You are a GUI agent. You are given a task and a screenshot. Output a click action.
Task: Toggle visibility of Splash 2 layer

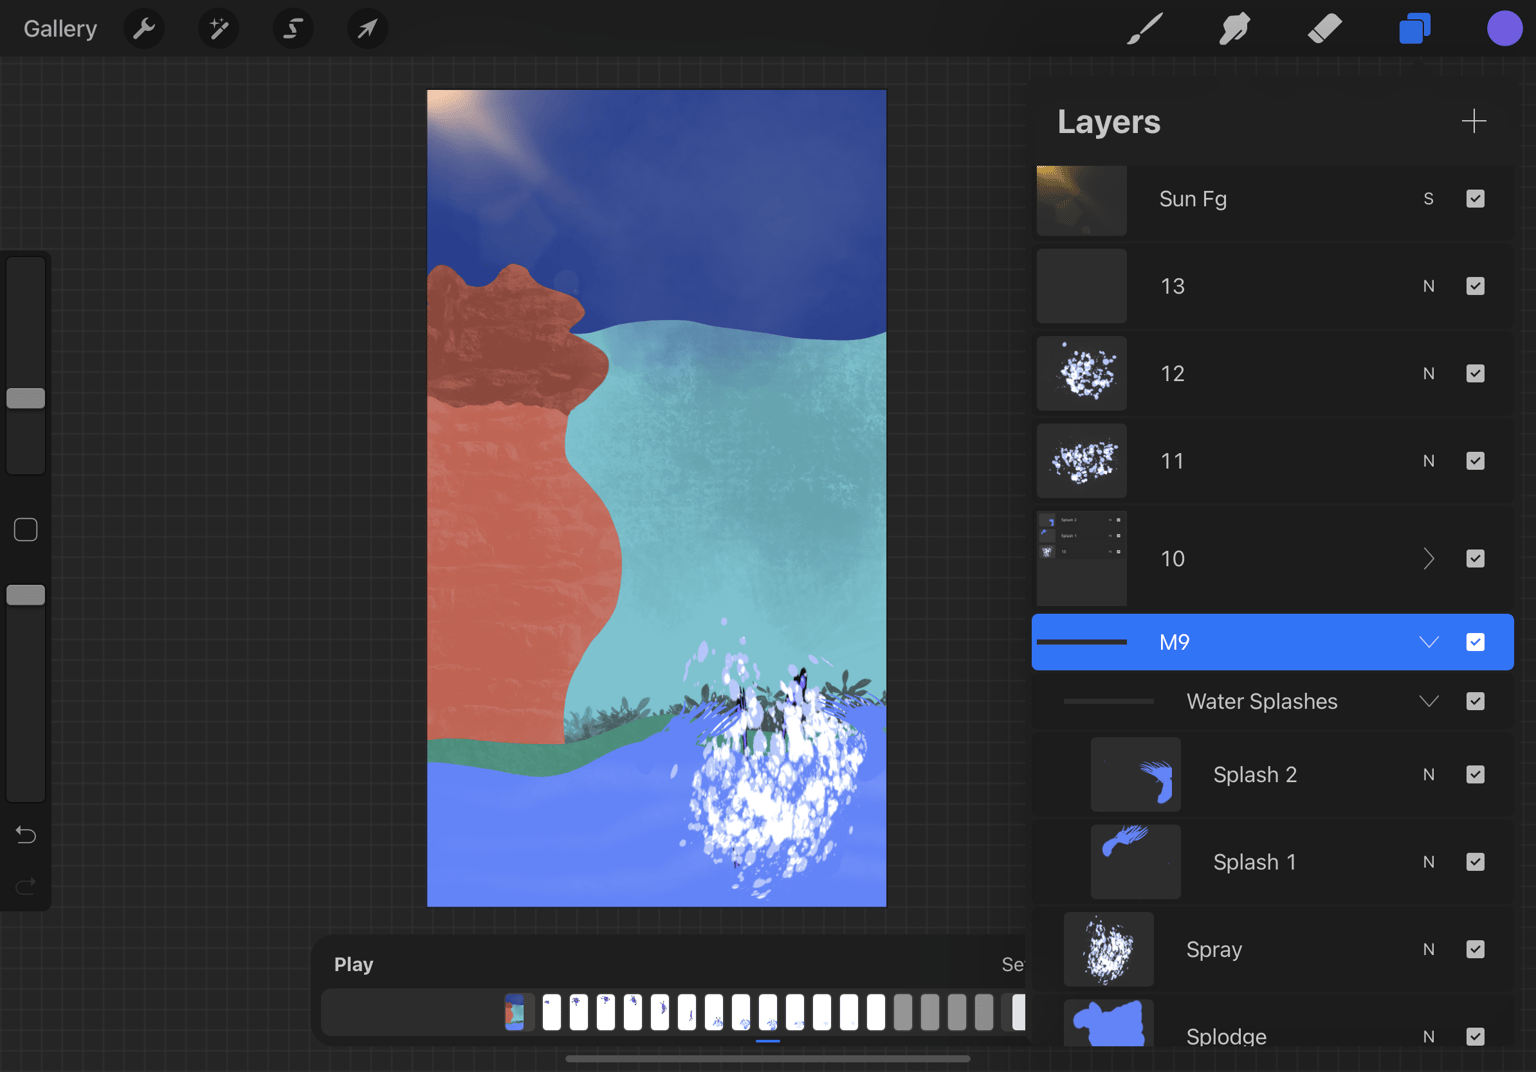point(1475,775)
